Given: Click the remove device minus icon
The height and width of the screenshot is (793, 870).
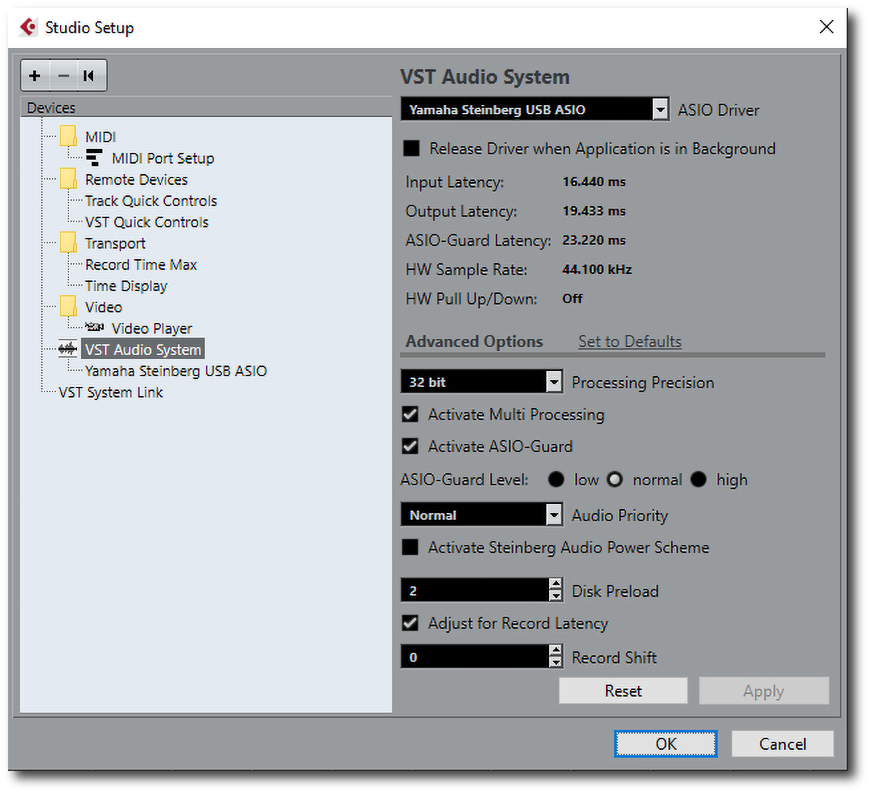Looking at the screenshot, I should [63, 75].
